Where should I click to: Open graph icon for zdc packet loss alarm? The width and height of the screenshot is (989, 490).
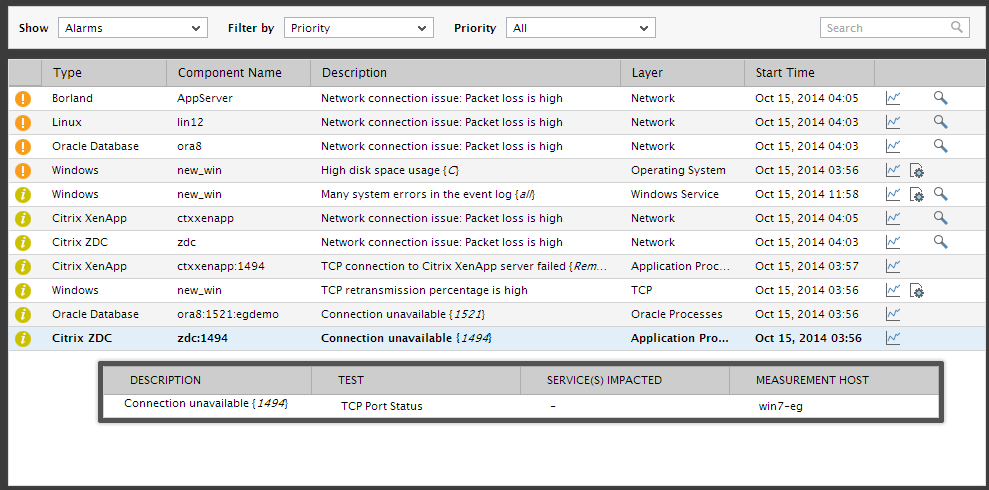point(892,242)
